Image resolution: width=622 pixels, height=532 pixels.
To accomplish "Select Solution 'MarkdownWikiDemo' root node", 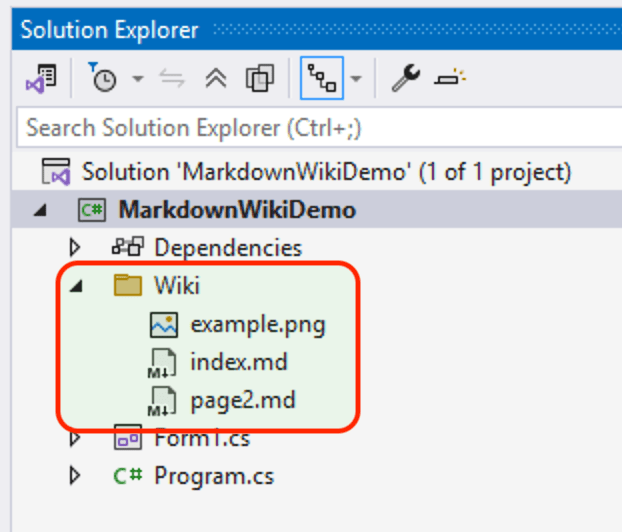I will coord(325,172).
